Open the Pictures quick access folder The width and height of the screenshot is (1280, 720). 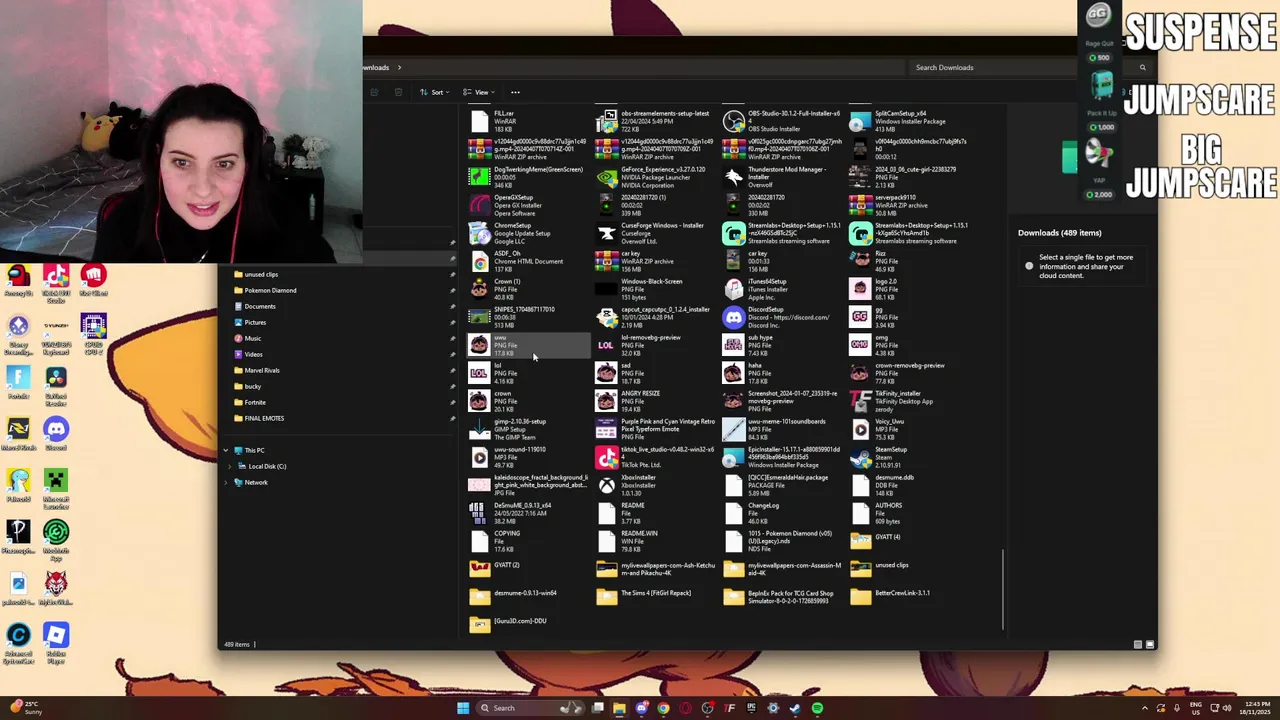coord(256,322)
